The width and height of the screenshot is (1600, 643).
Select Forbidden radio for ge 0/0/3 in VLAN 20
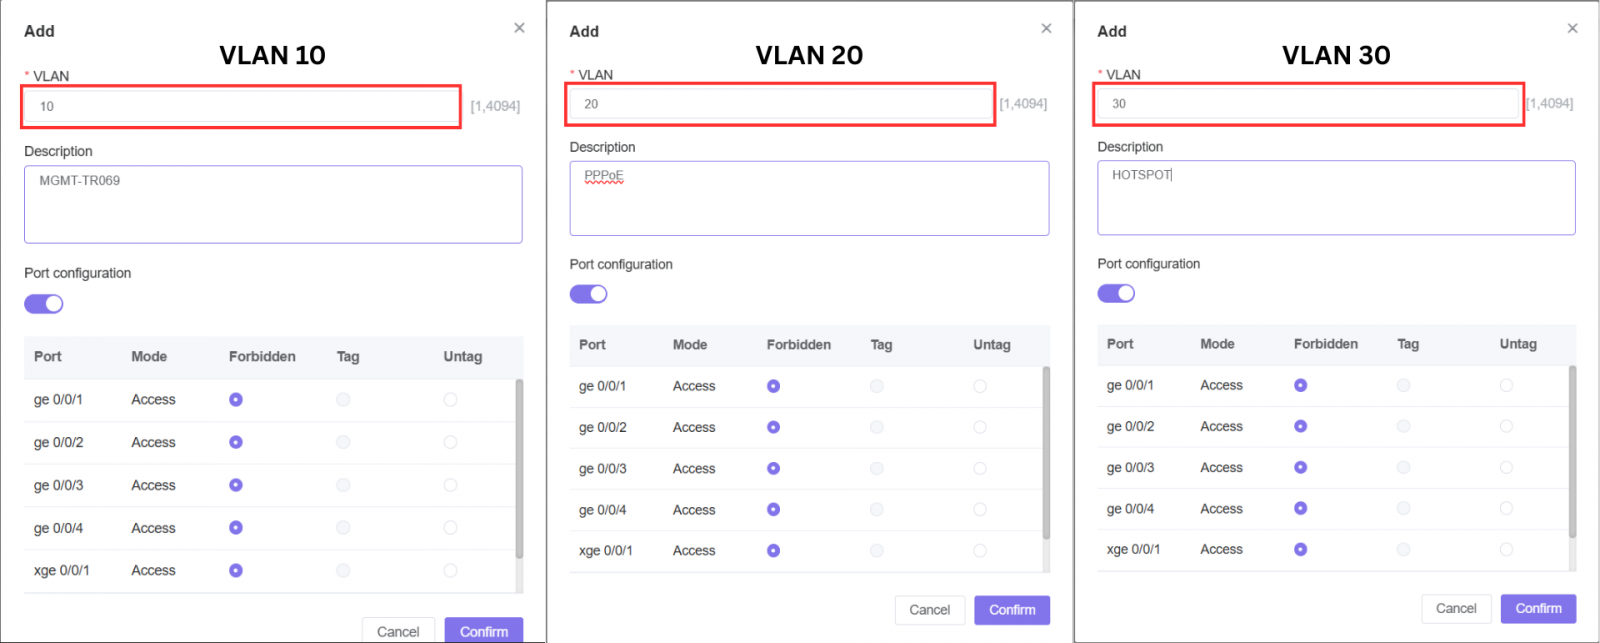click(773, 468)
